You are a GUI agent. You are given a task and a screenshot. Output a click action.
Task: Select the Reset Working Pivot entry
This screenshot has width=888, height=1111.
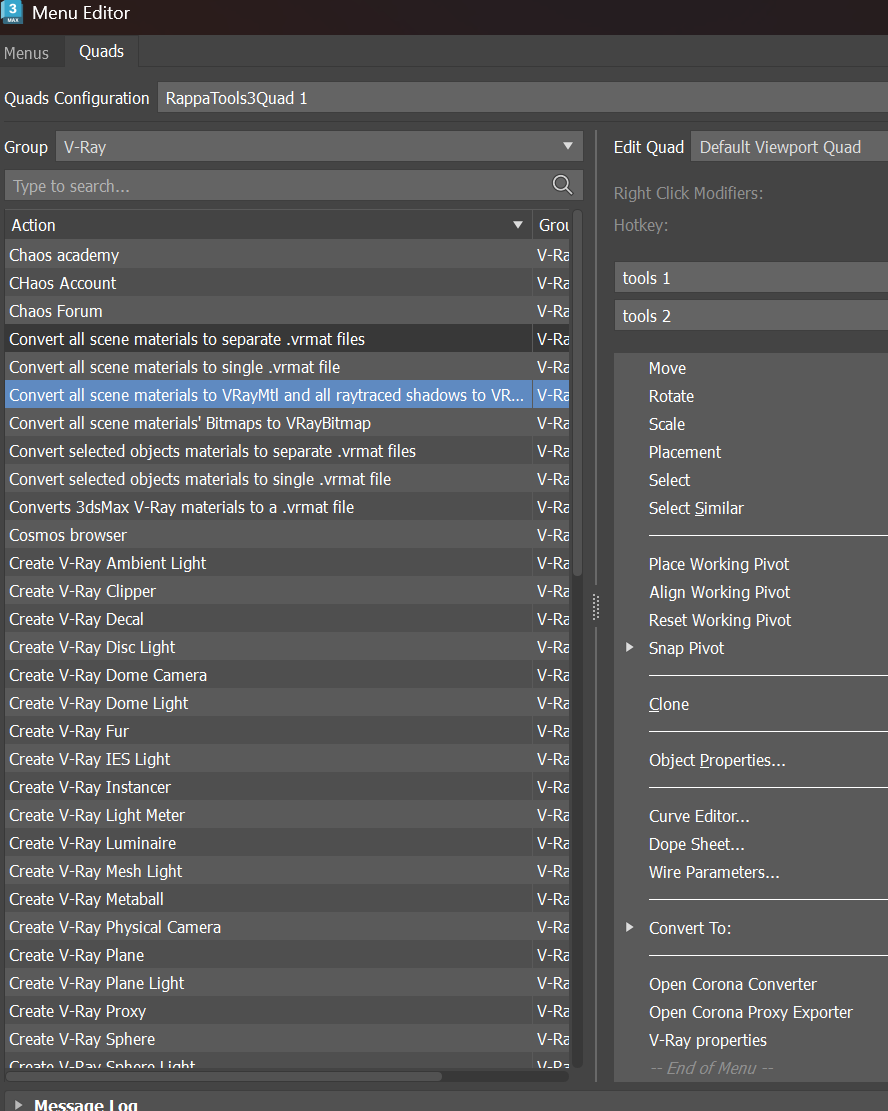(x=719, y=620)
